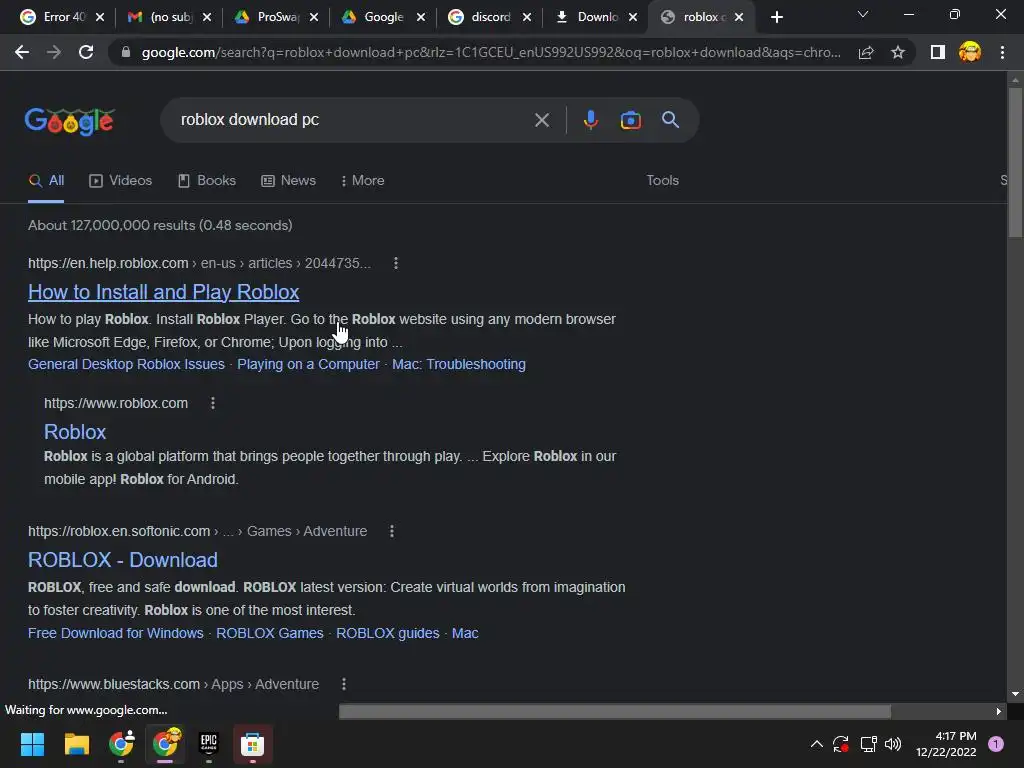Show hidden system tray icons

tap(816, 744)
